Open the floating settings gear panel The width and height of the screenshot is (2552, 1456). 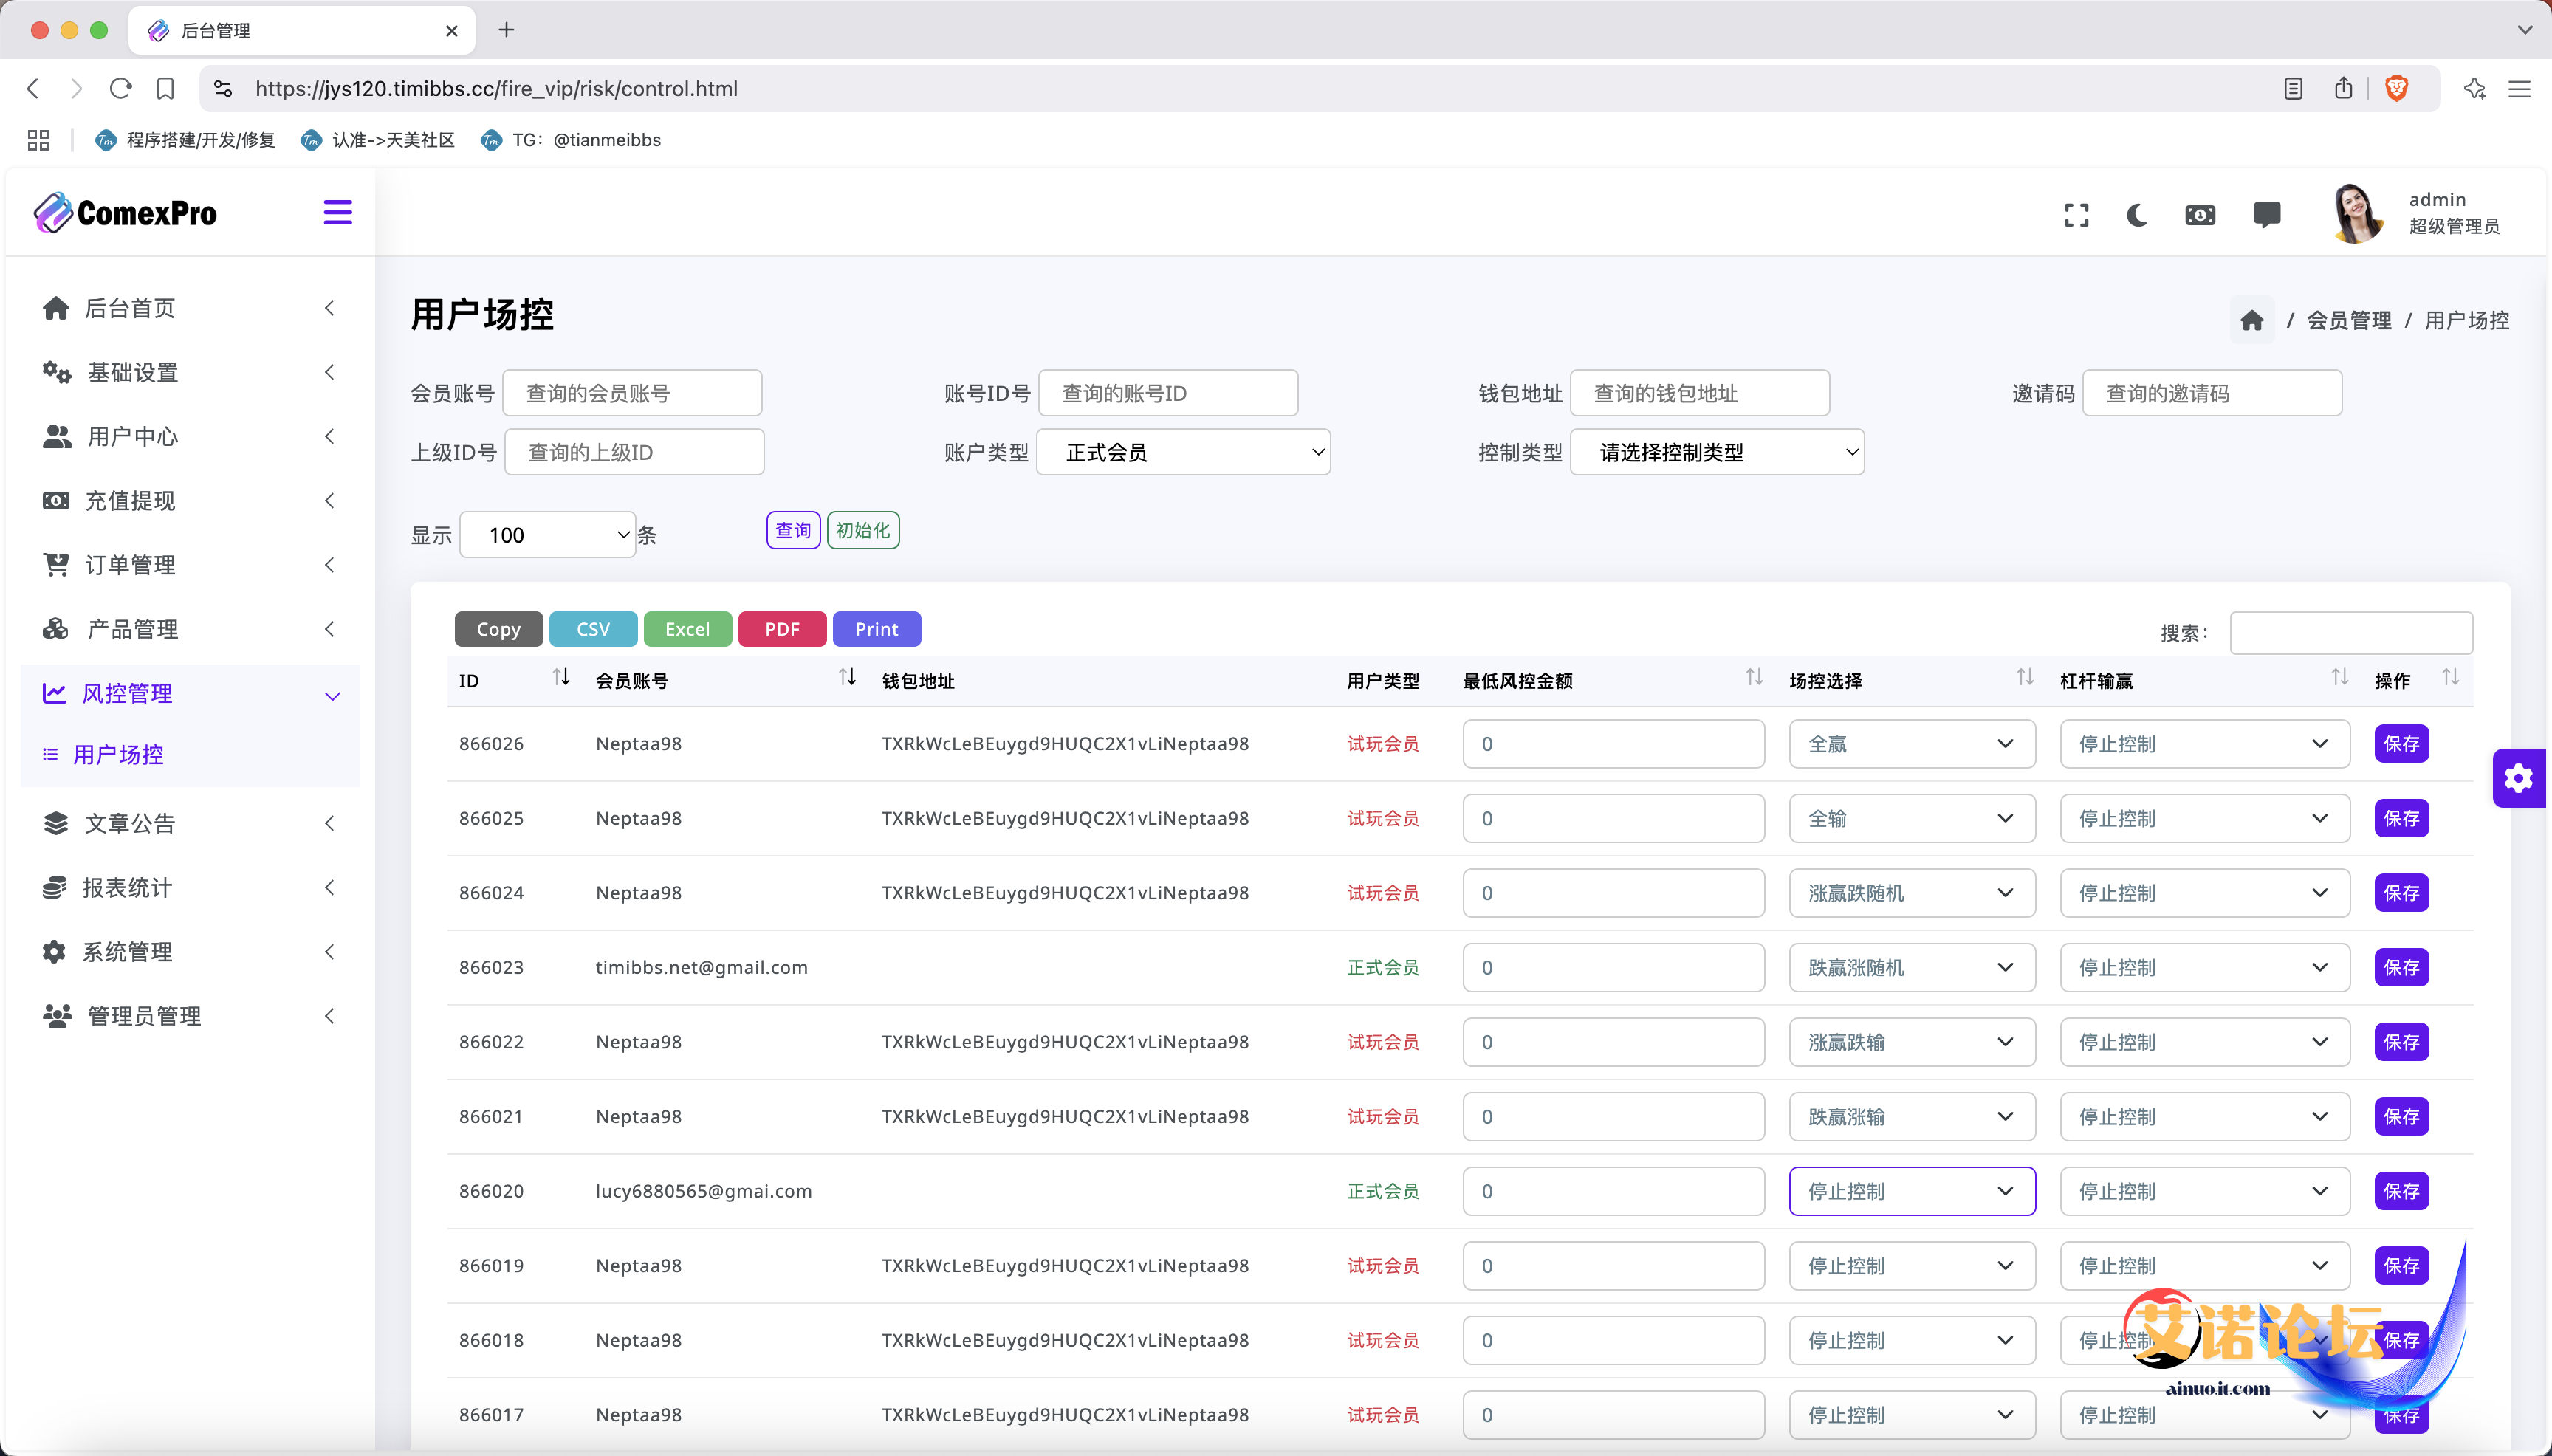2519,778
